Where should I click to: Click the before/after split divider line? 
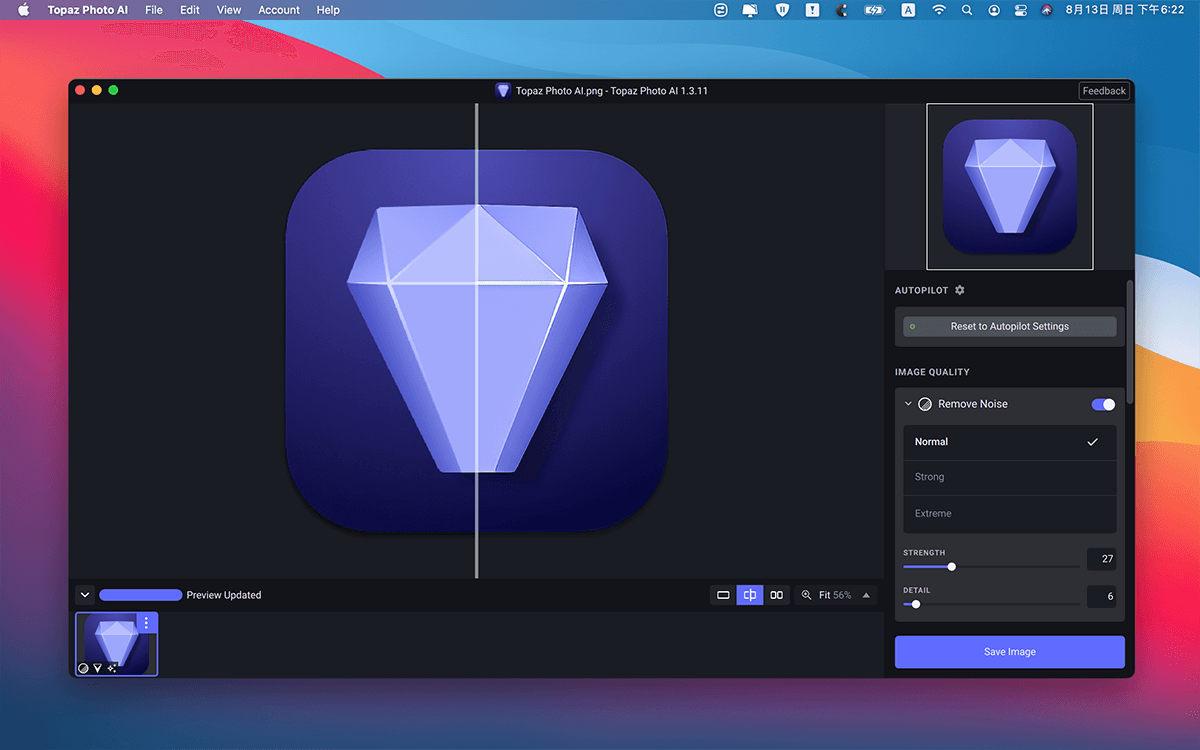click(x=476, y=340)
